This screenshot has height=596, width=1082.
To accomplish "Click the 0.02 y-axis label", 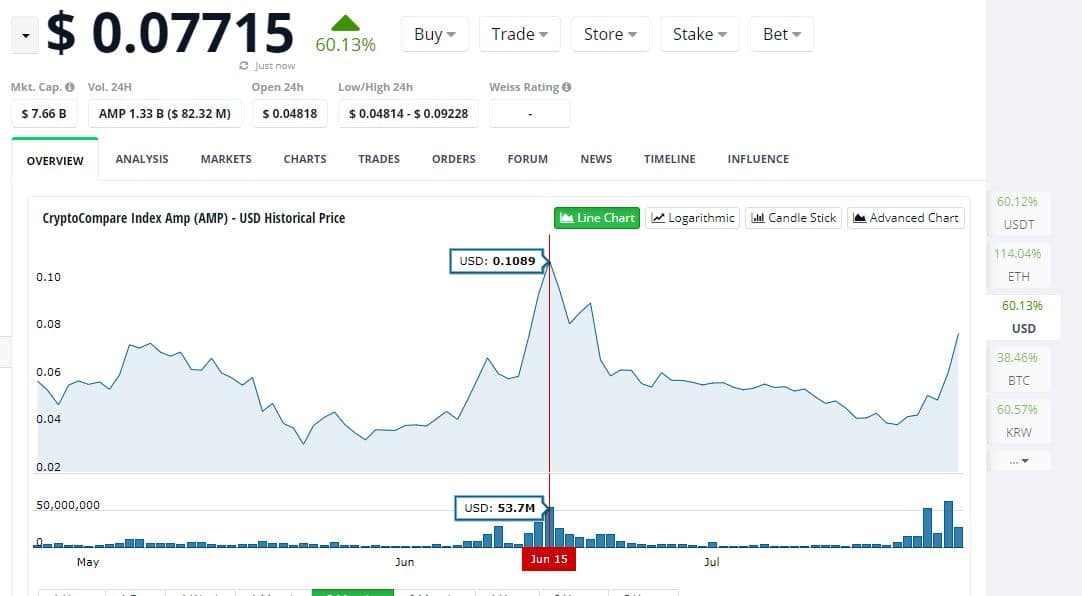I will click(x=48, y=467).
